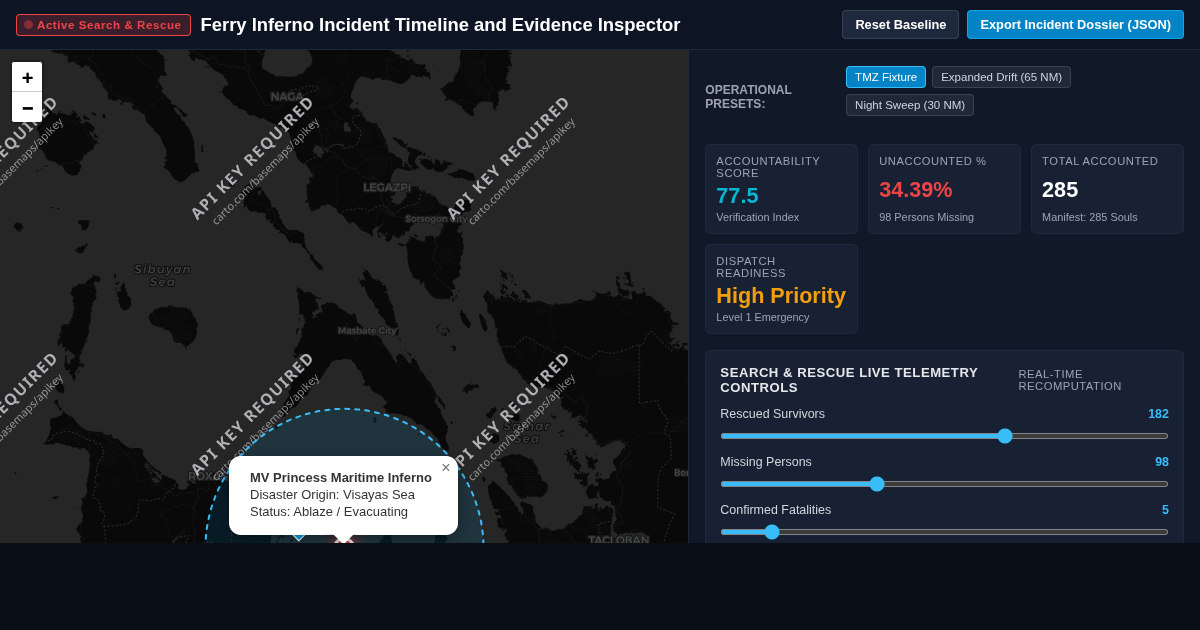
Task: Click the Rescued Survivors value 182
Action: (1158, 414)
